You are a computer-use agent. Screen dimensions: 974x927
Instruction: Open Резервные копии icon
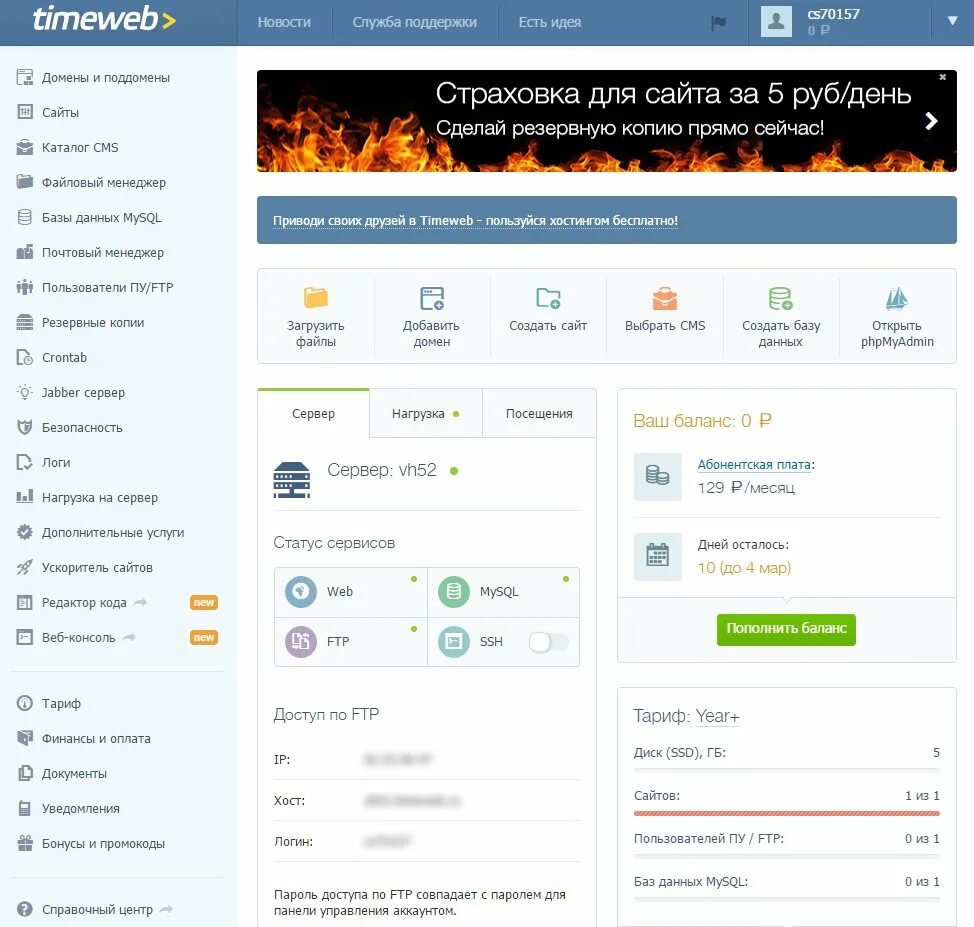25,322
